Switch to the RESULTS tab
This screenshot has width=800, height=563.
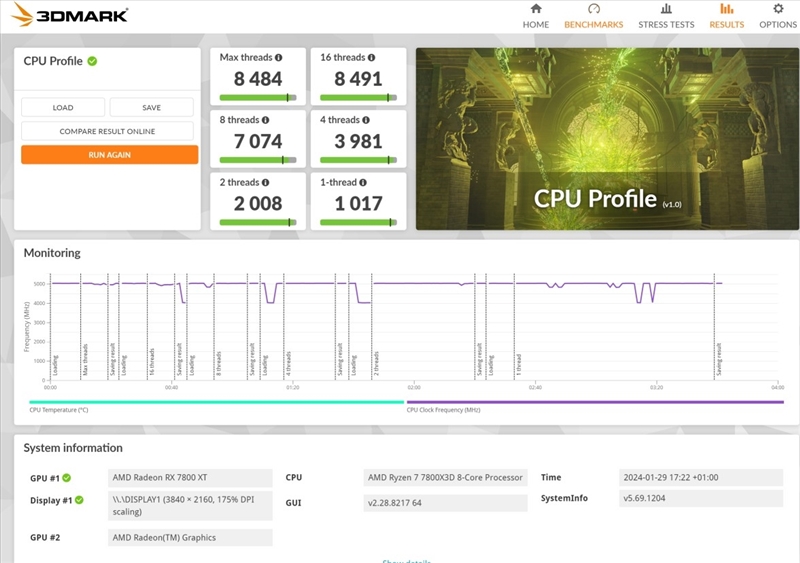tap(727, 25)
